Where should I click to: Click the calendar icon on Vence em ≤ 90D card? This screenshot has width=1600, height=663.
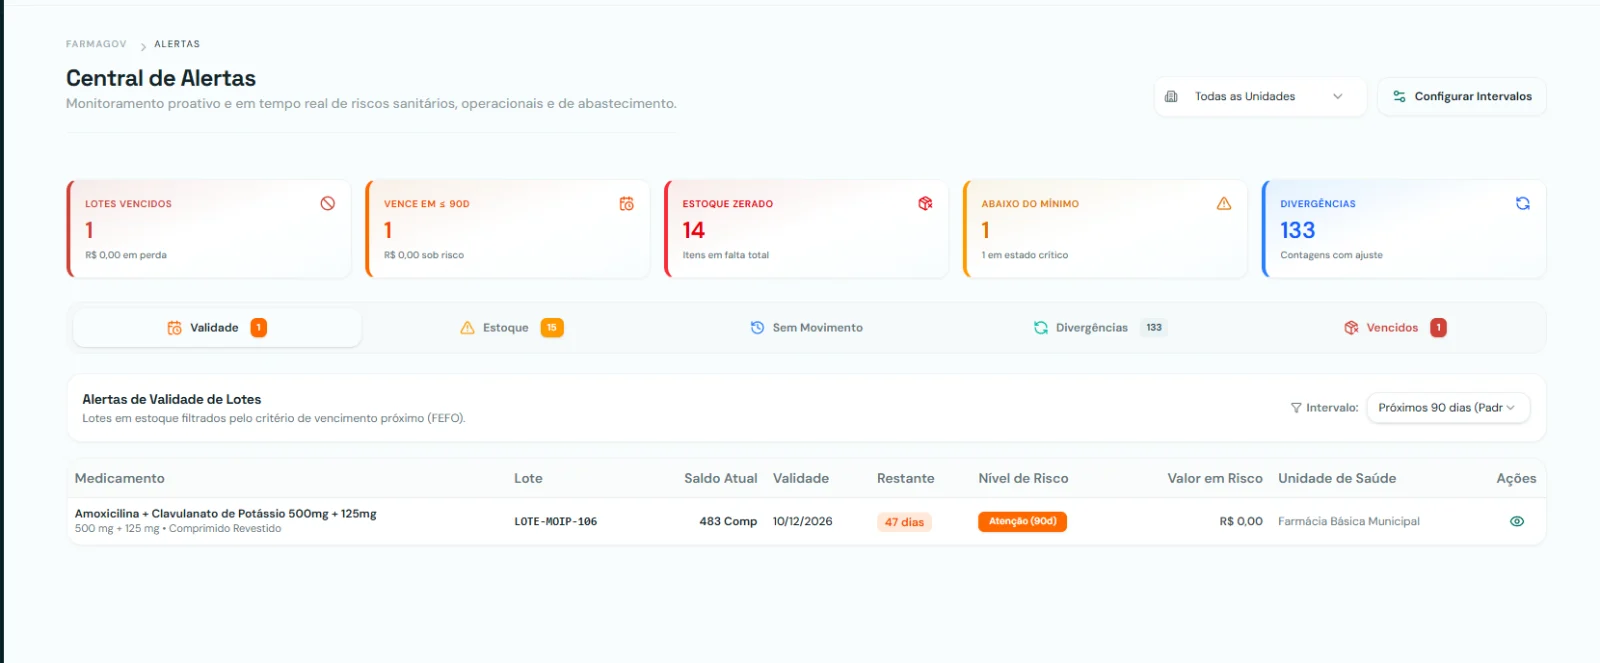(627, 203)
